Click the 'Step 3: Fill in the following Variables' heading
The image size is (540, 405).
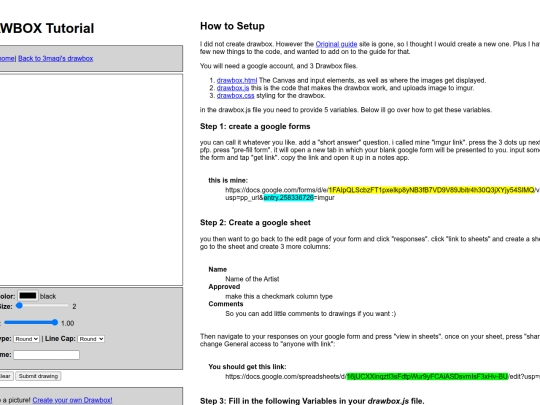click(312, 401)
